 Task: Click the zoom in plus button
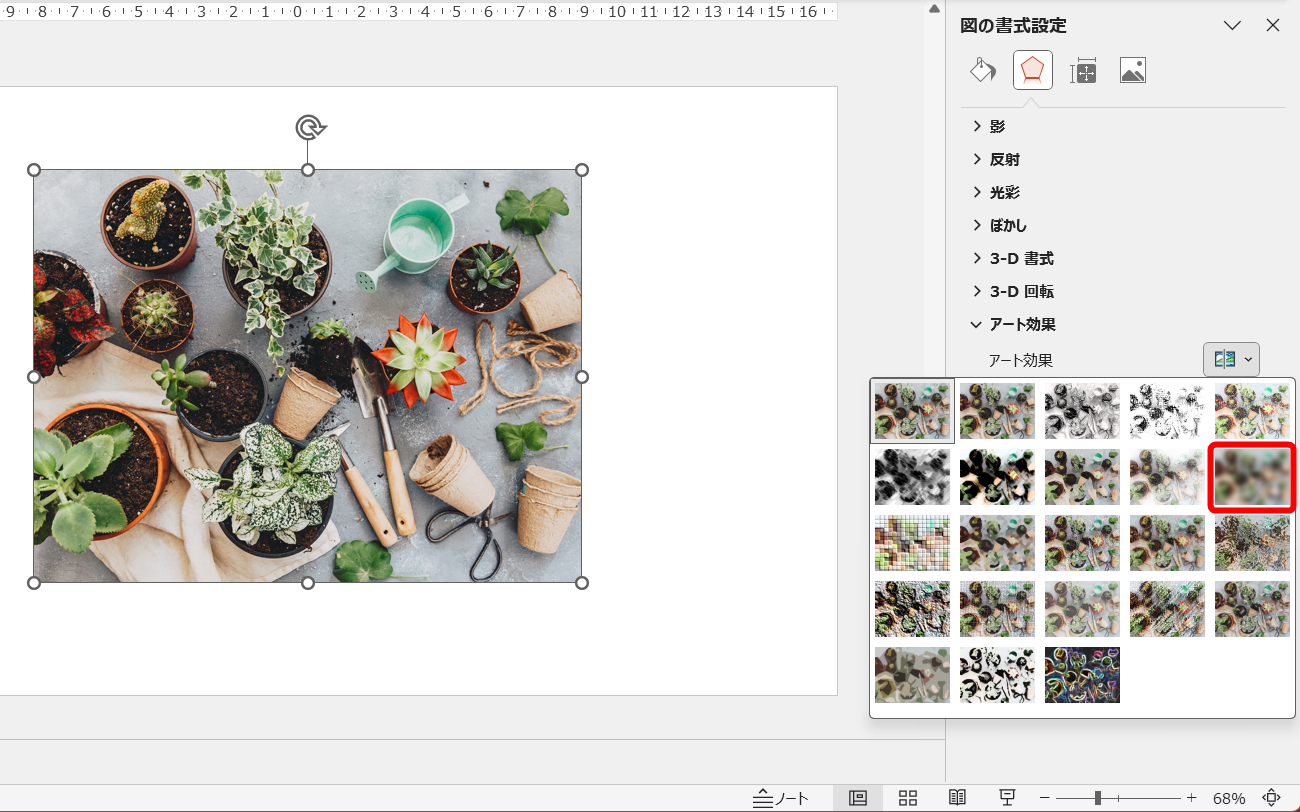[x=1191, y=797]
